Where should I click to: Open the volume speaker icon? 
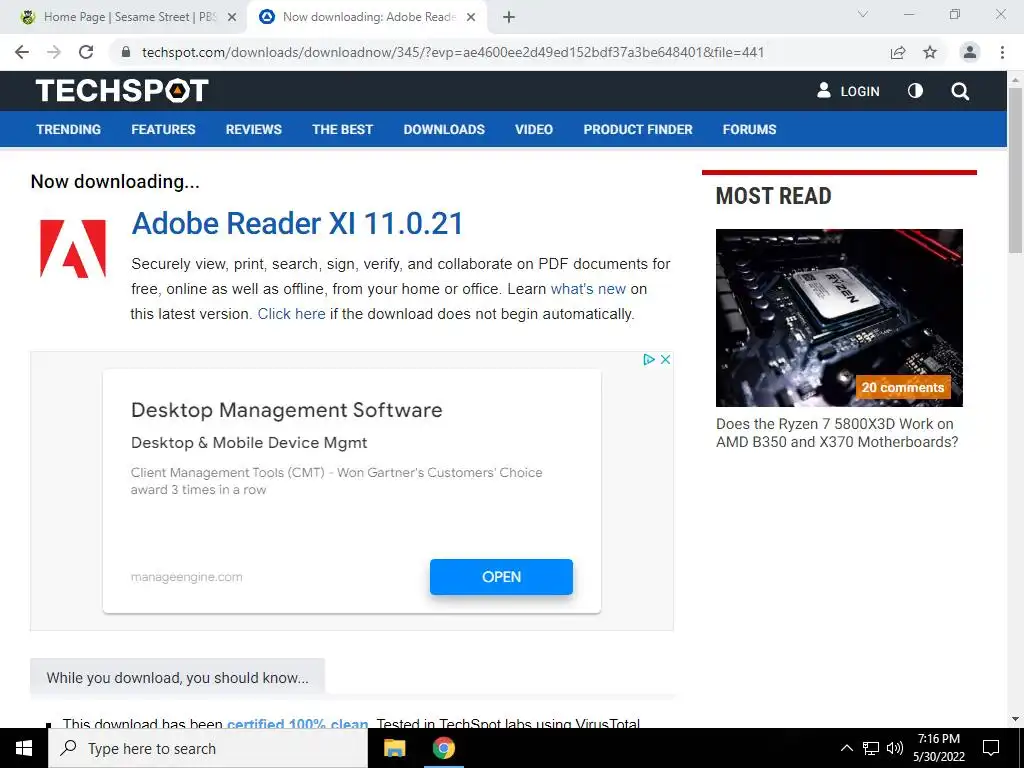click(x=895, y=748)
